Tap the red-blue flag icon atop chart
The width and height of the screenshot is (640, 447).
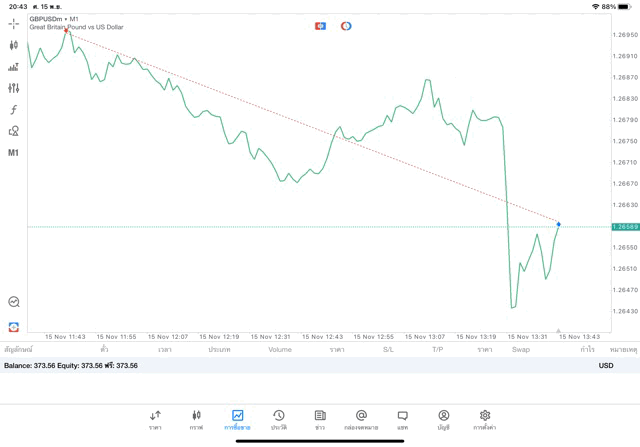(x=320, y=25)
